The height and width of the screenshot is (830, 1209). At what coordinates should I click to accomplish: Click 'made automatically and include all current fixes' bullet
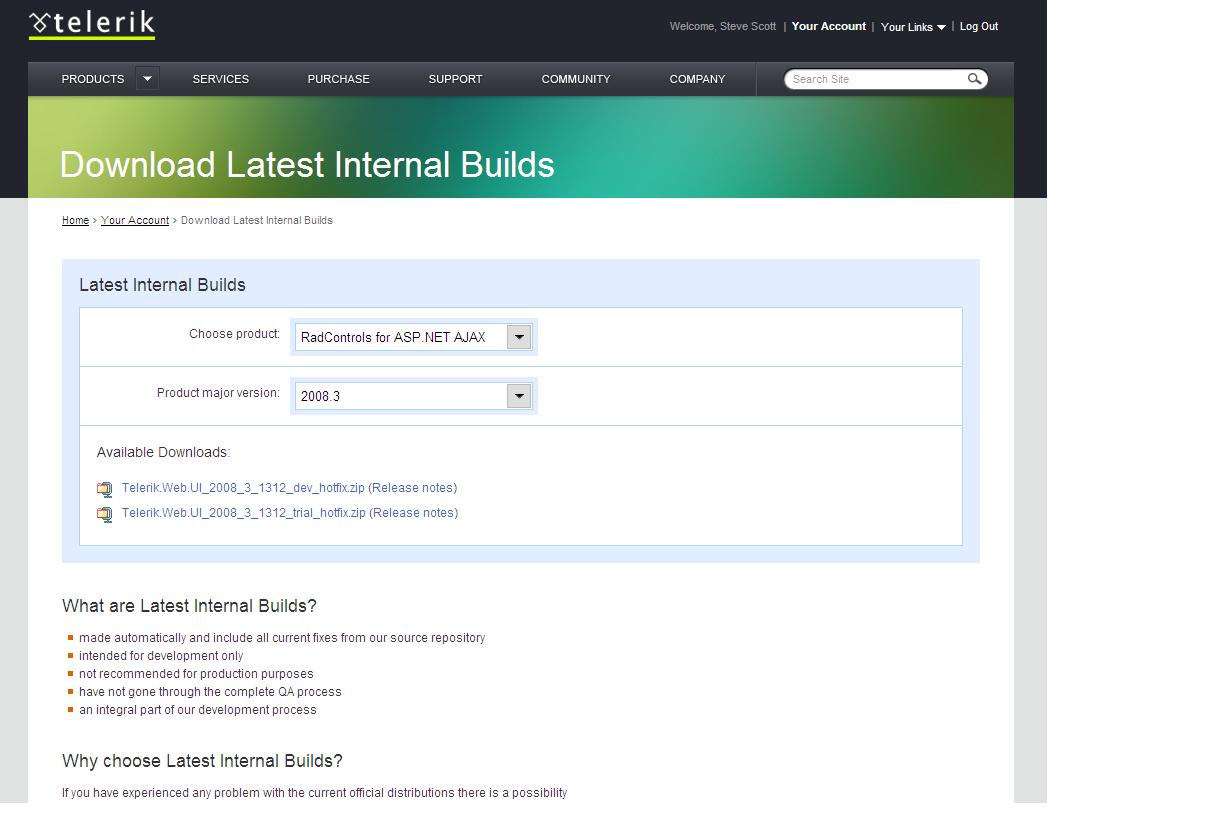[282, 638]
